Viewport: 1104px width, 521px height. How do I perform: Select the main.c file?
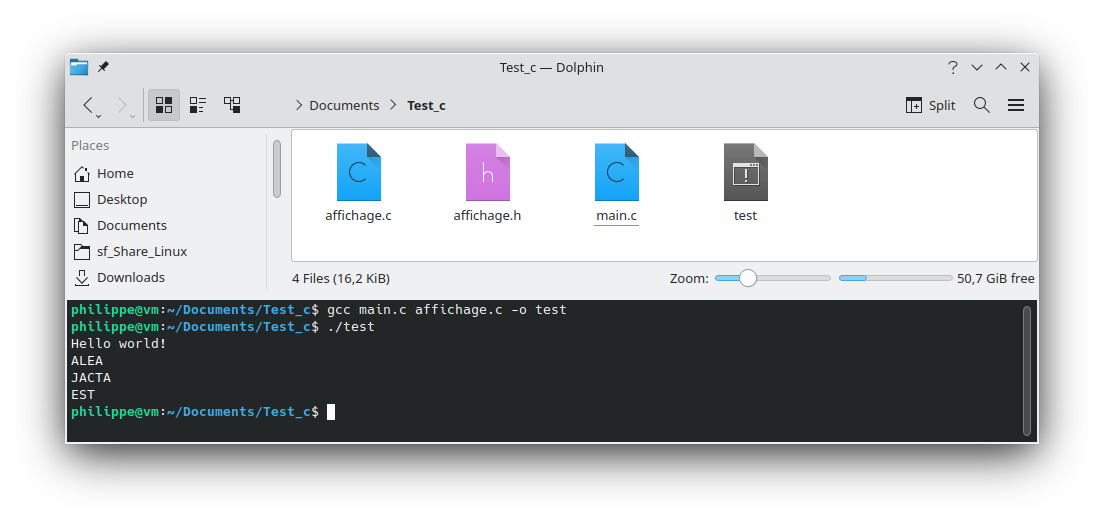click(x=616, y=182)
